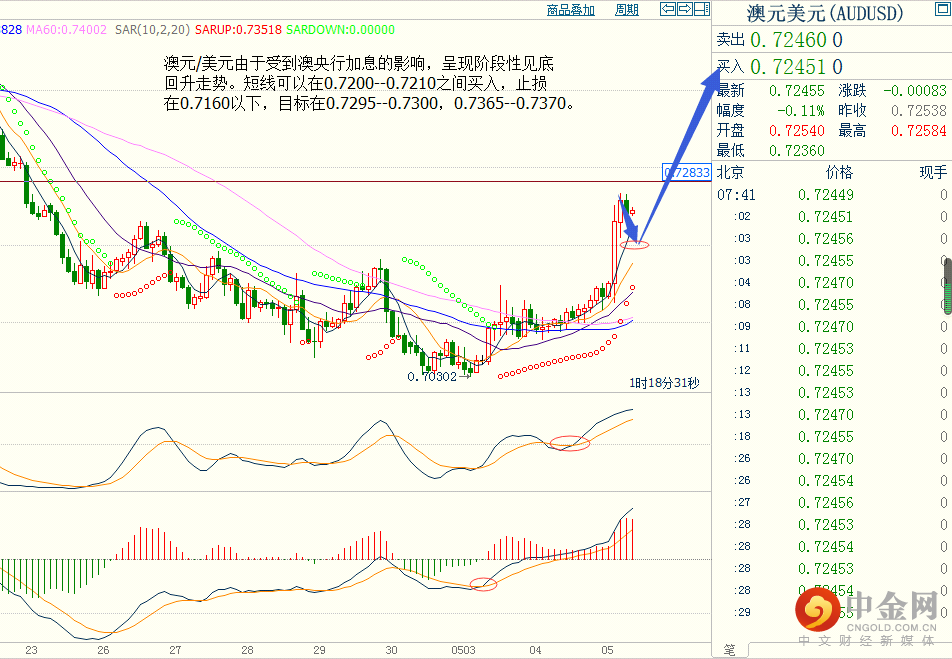Click the 28 date axis label

(x=247, y=650)
